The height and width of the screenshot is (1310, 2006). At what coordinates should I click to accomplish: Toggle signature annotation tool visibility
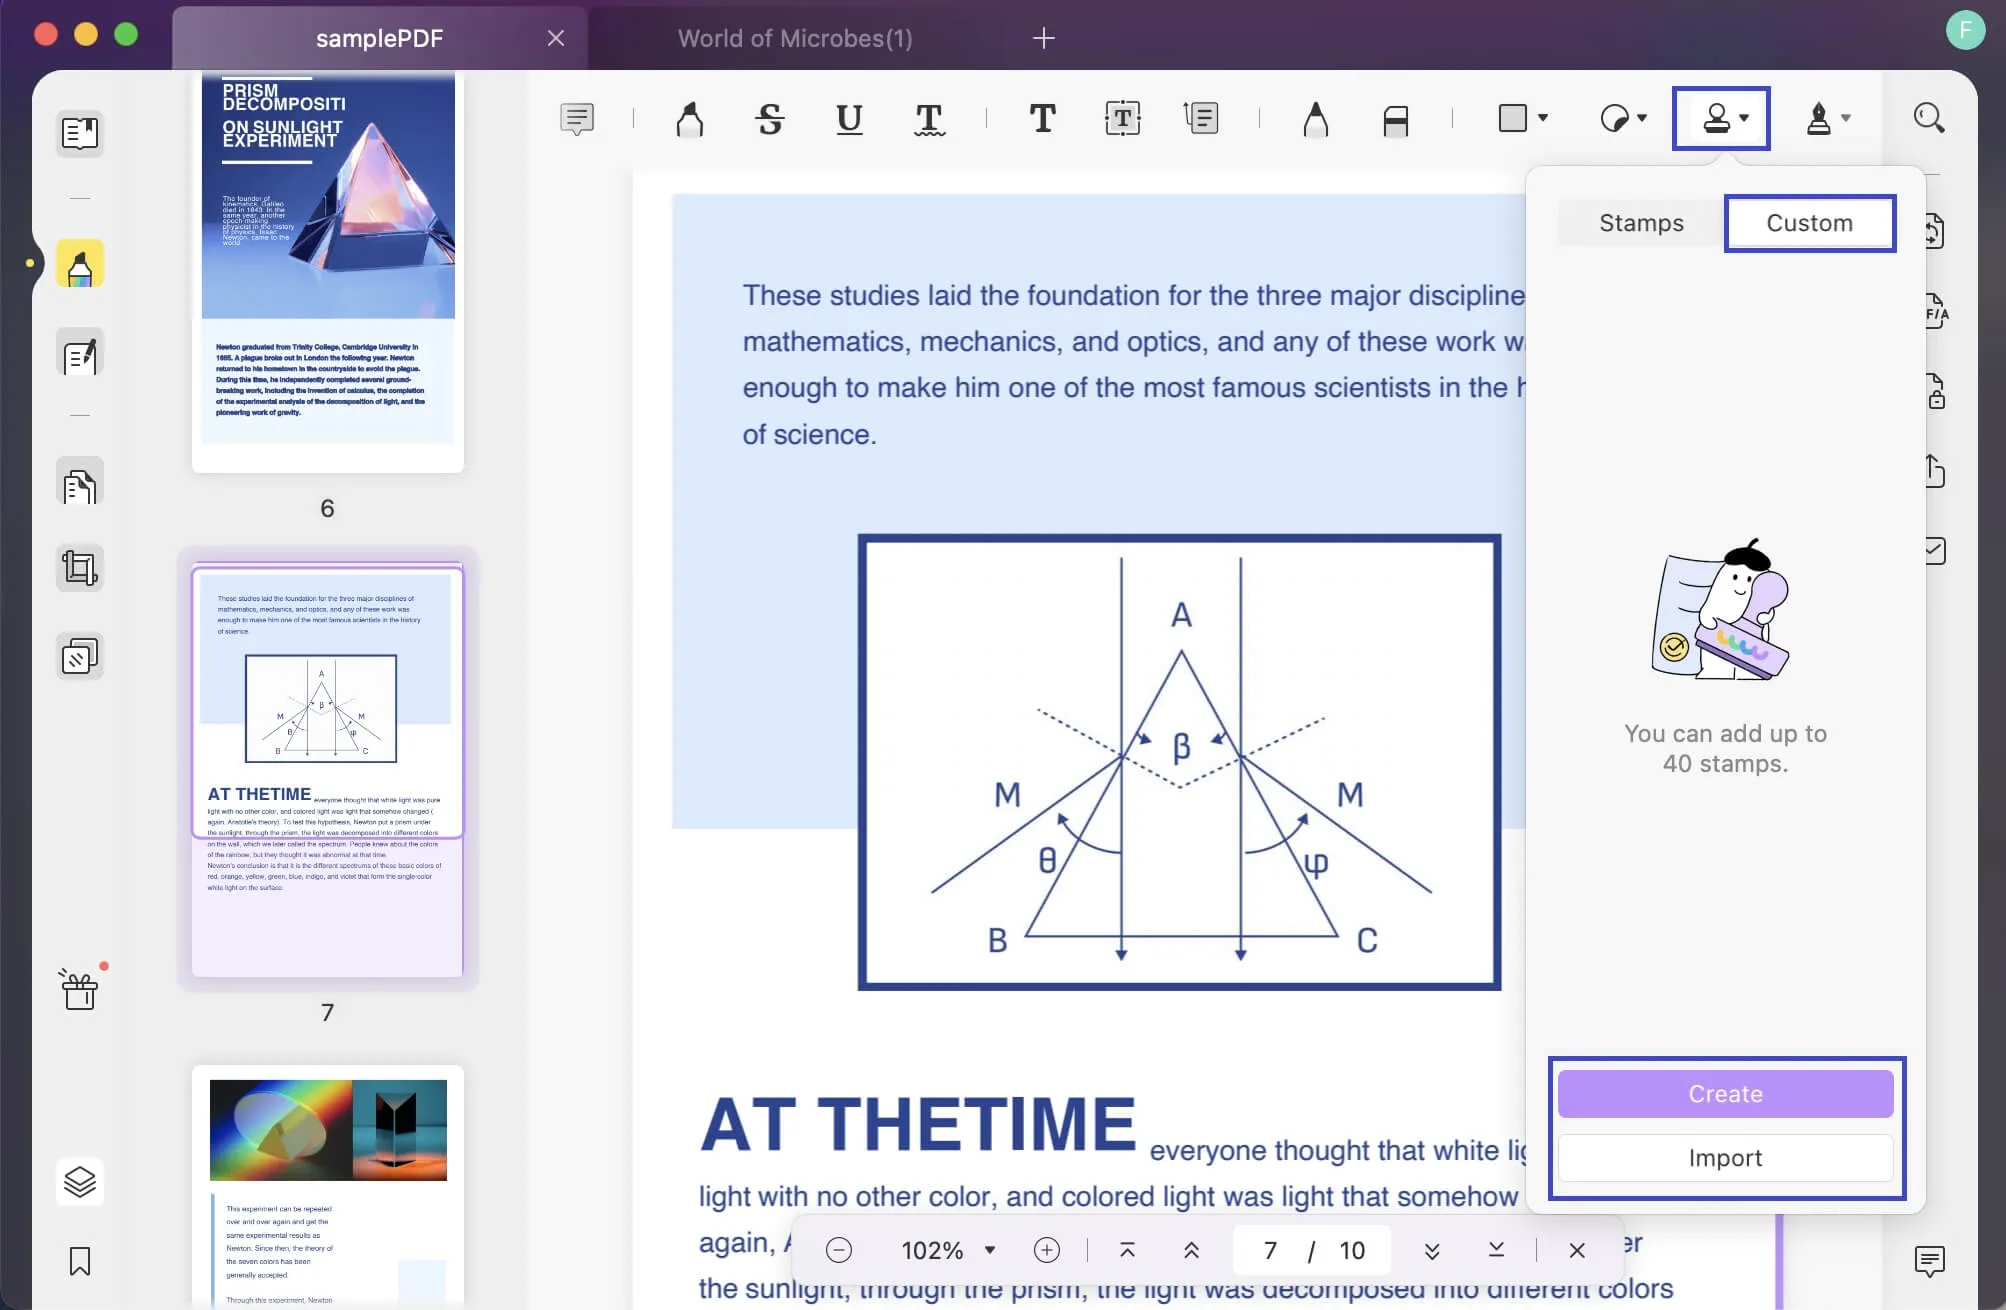(1819, 118)
